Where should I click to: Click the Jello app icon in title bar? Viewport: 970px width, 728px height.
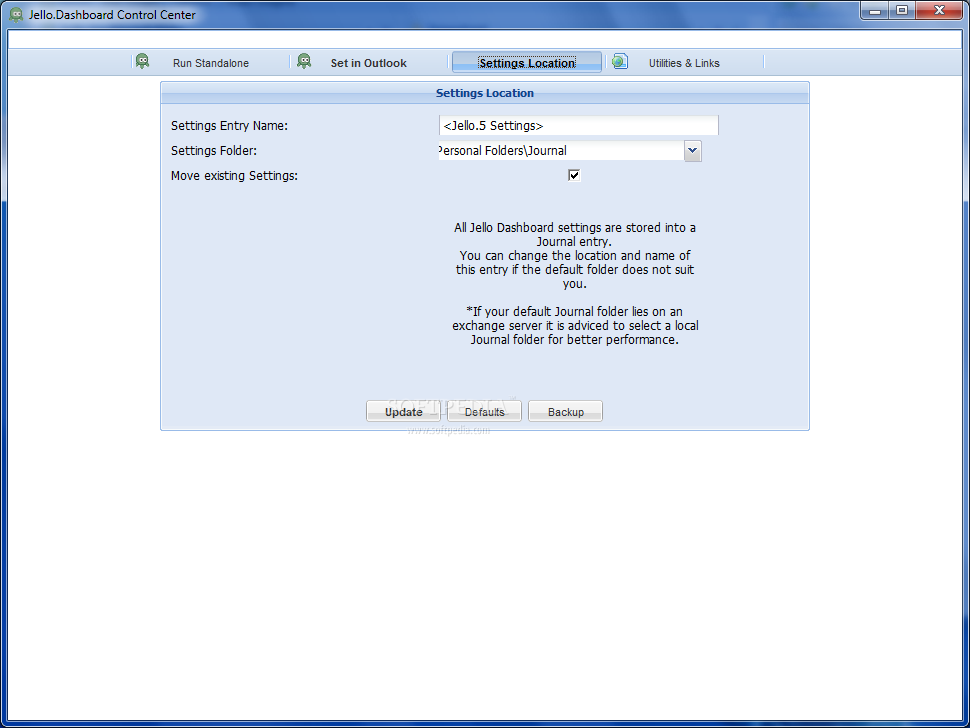[x=16, y=14]
